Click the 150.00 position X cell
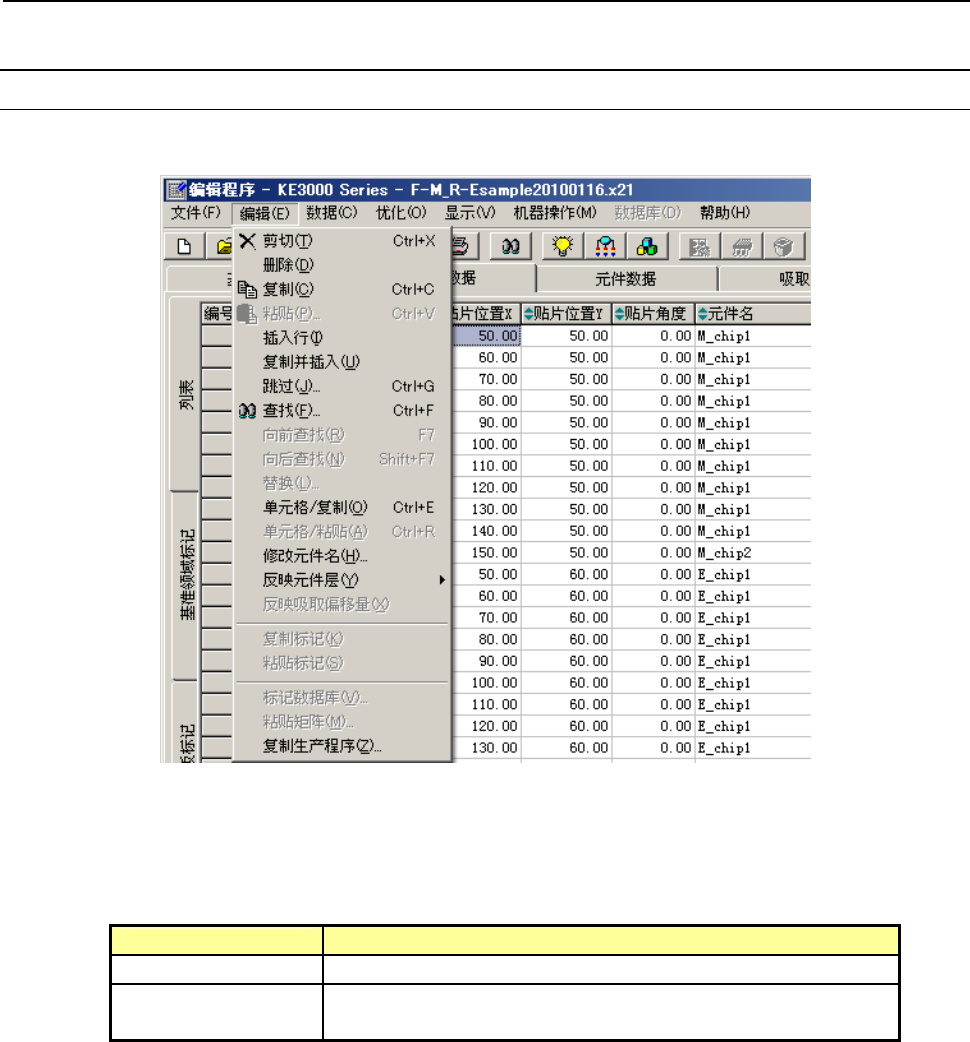The image size is (970, 1042). point(486,553)
